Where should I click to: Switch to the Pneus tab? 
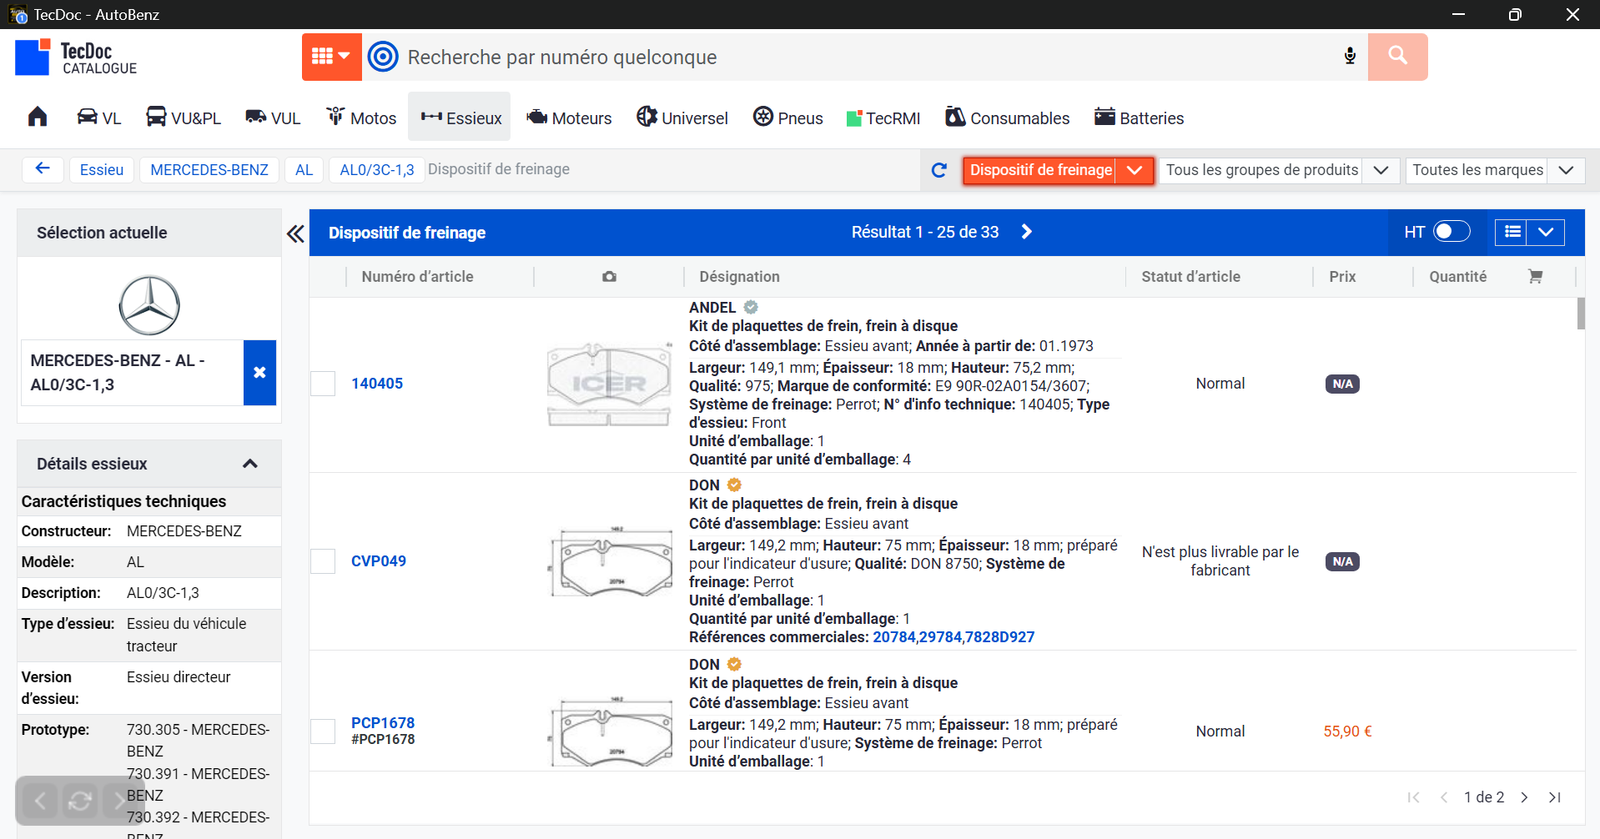pyautogui.click(x=788, y=118)
